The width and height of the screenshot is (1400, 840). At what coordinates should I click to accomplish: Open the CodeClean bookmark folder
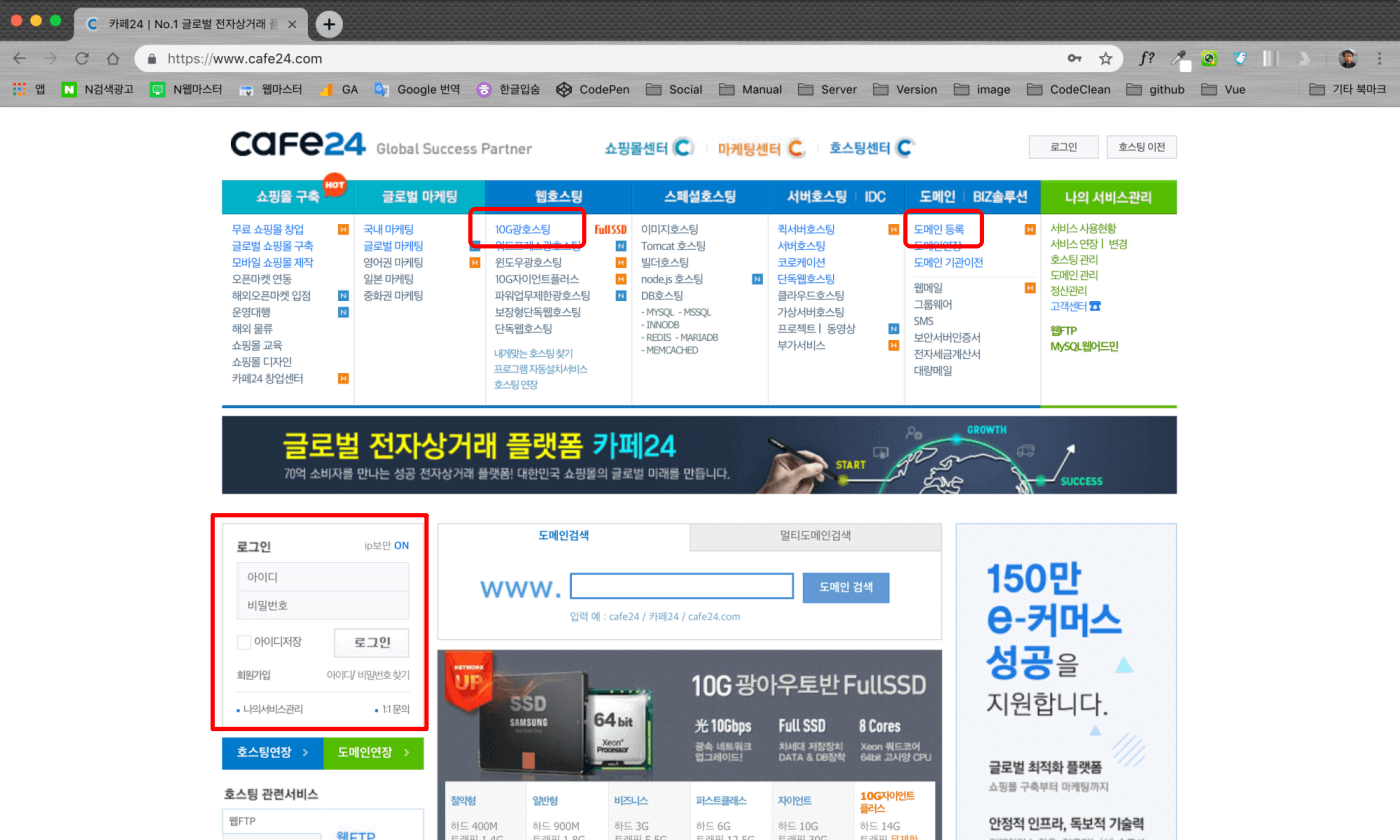pyautogui.click(x=1068, y=89)
